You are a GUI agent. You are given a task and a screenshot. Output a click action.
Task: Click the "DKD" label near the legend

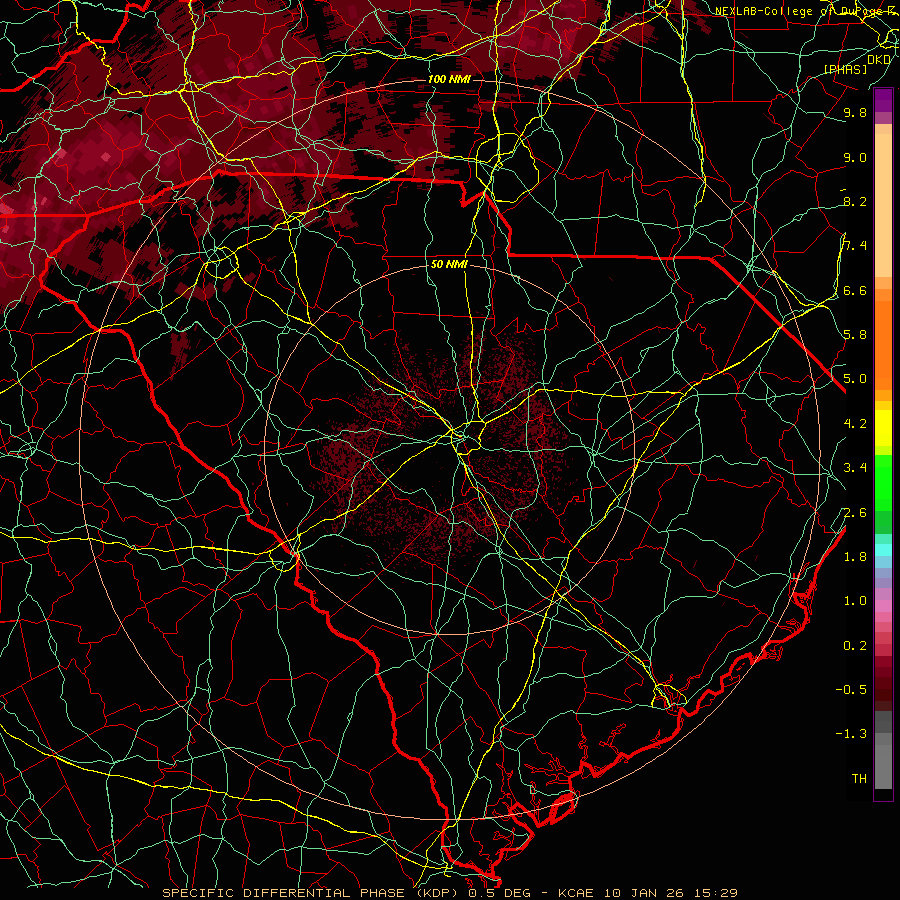coord(878,60)
